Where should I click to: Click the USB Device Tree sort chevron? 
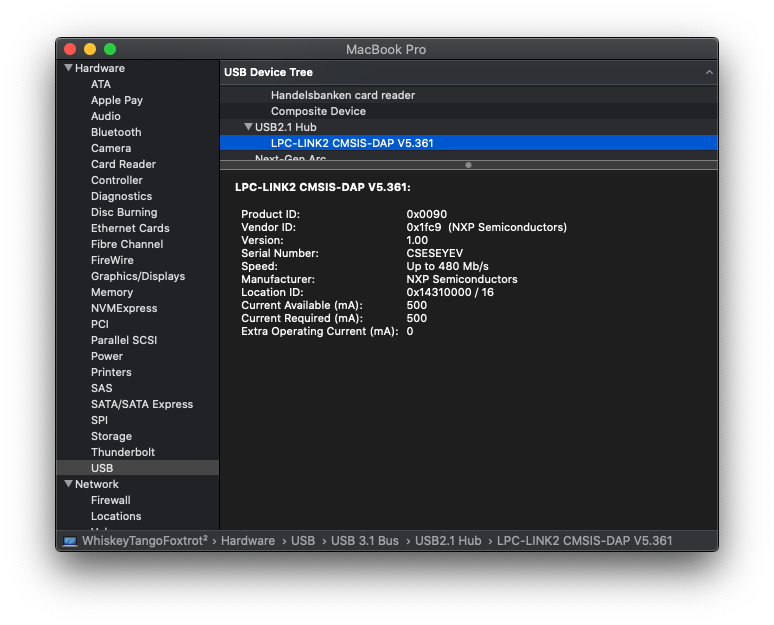(709, 73)
